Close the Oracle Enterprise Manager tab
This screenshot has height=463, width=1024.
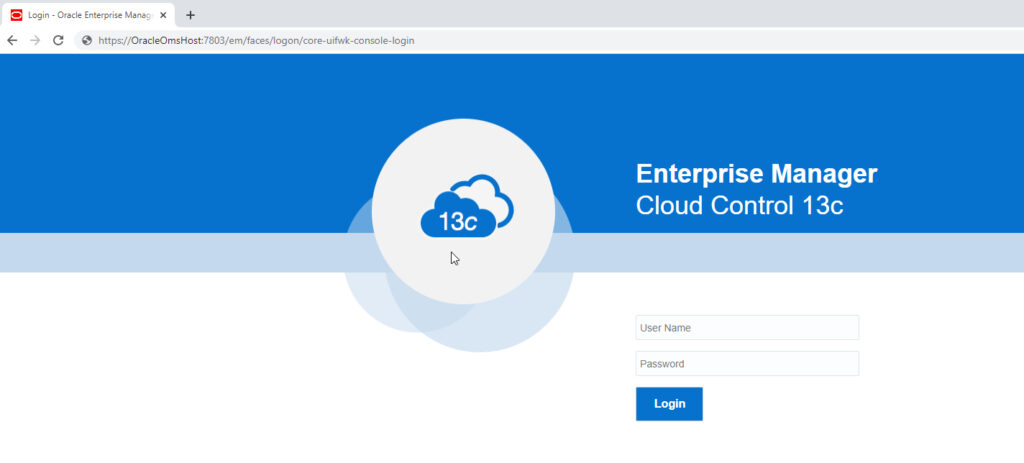[x=163, y=15]
